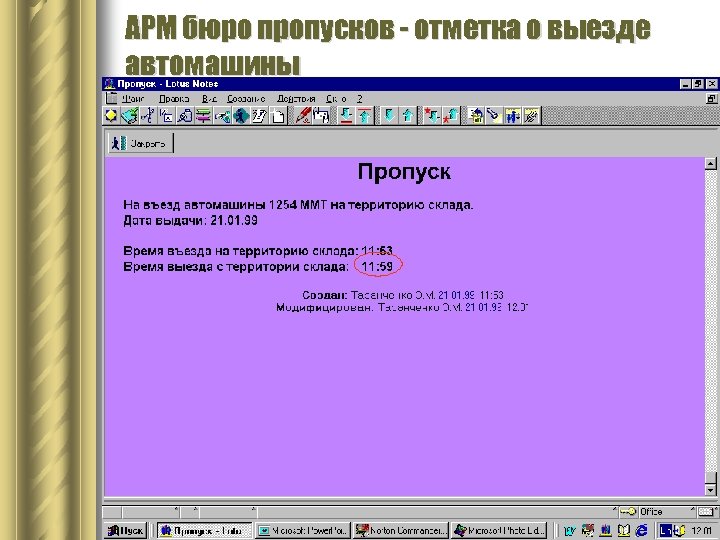Click the pointing hand SmartIcon
This screenshot has height=540, width=720.
pos(222,116)
